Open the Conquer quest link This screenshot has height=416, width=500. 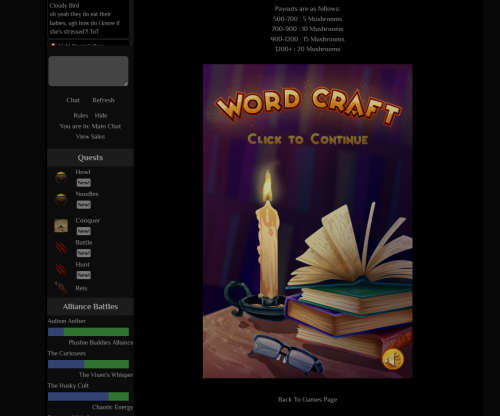88,220
